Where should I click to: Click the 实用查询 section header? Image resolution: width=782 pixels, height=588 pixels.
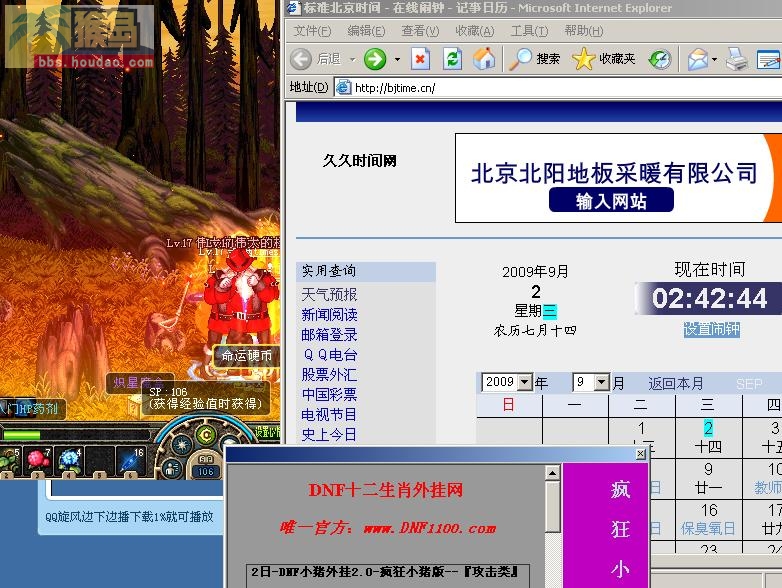tap(366, 271)
